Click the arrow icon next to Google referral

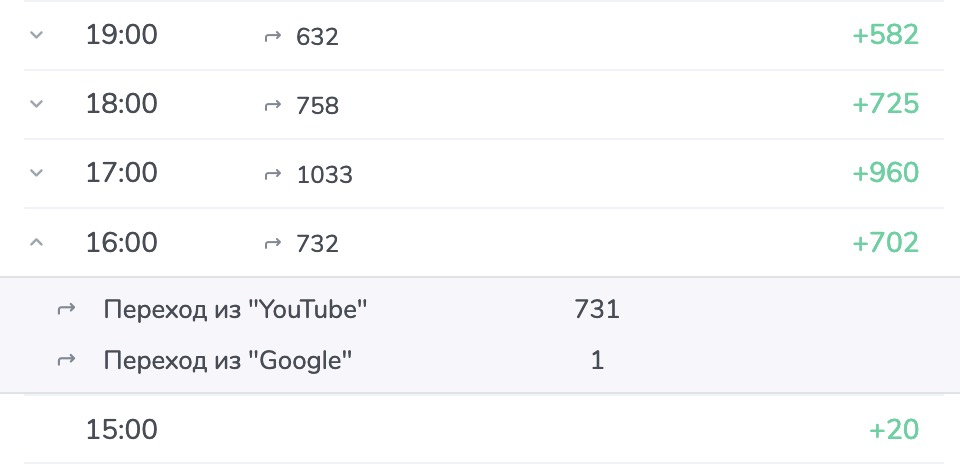66,360
